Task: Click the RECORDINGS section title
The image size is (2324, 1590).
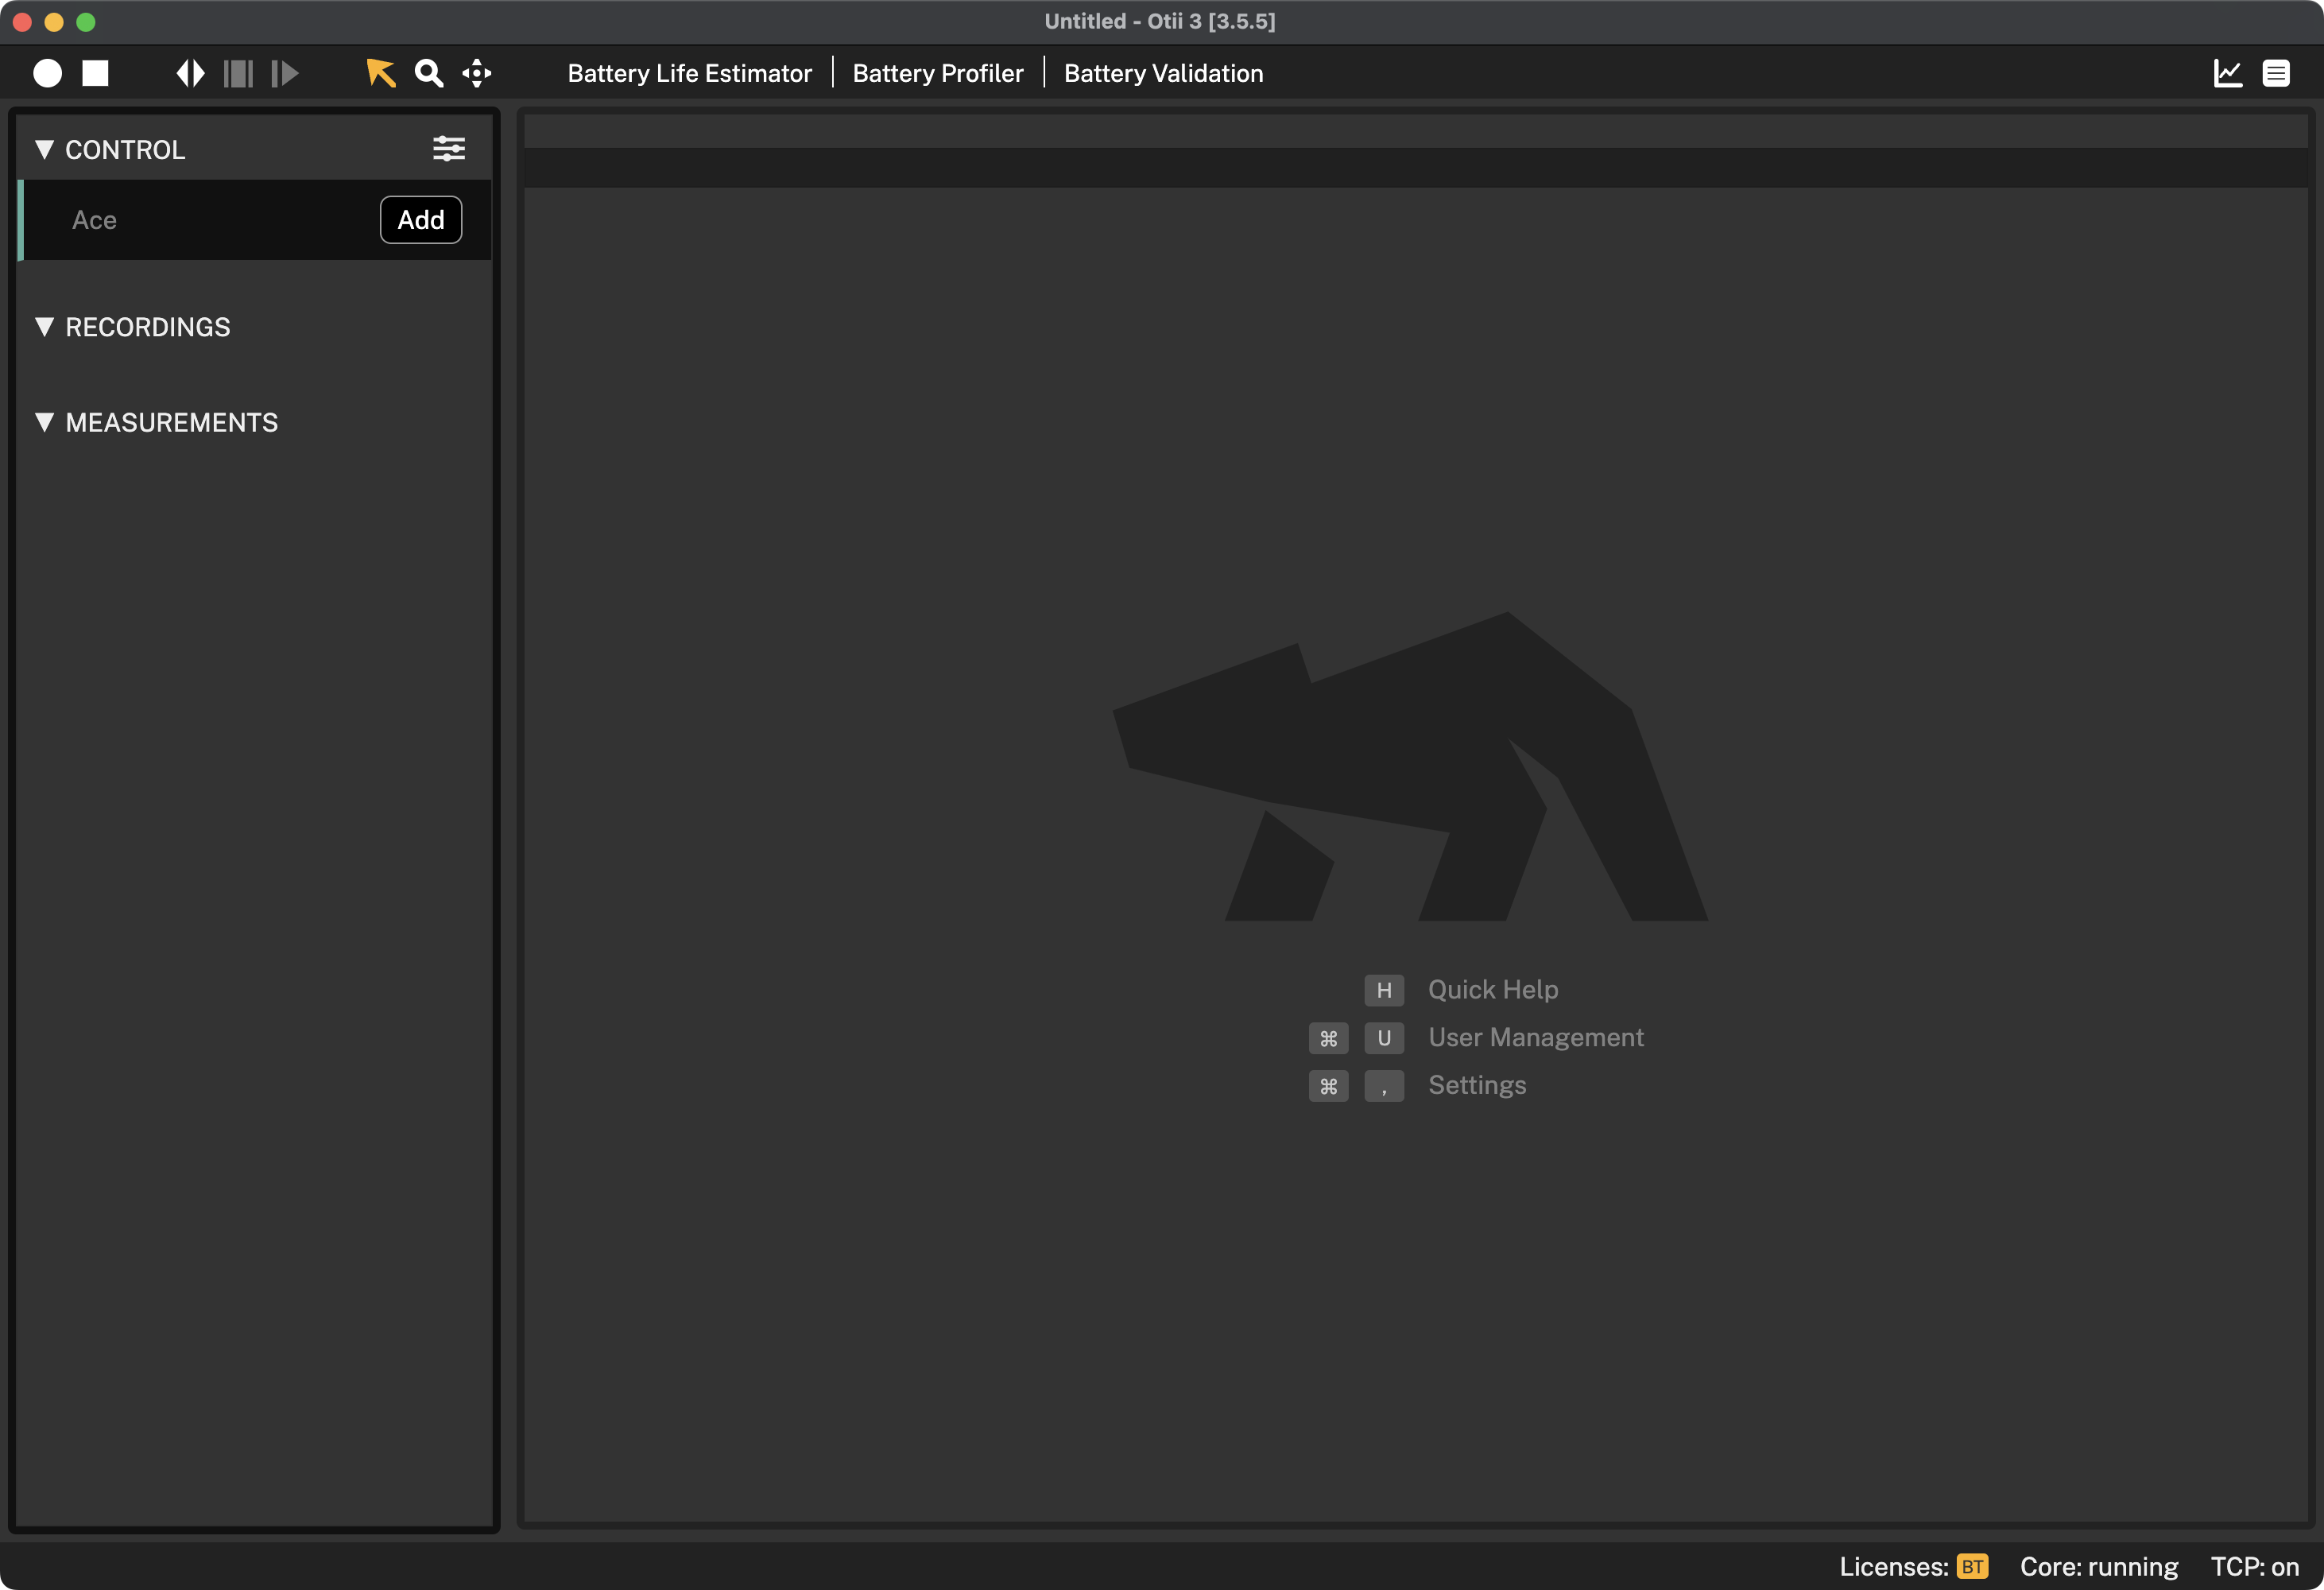Action: (x=148, y=327)
